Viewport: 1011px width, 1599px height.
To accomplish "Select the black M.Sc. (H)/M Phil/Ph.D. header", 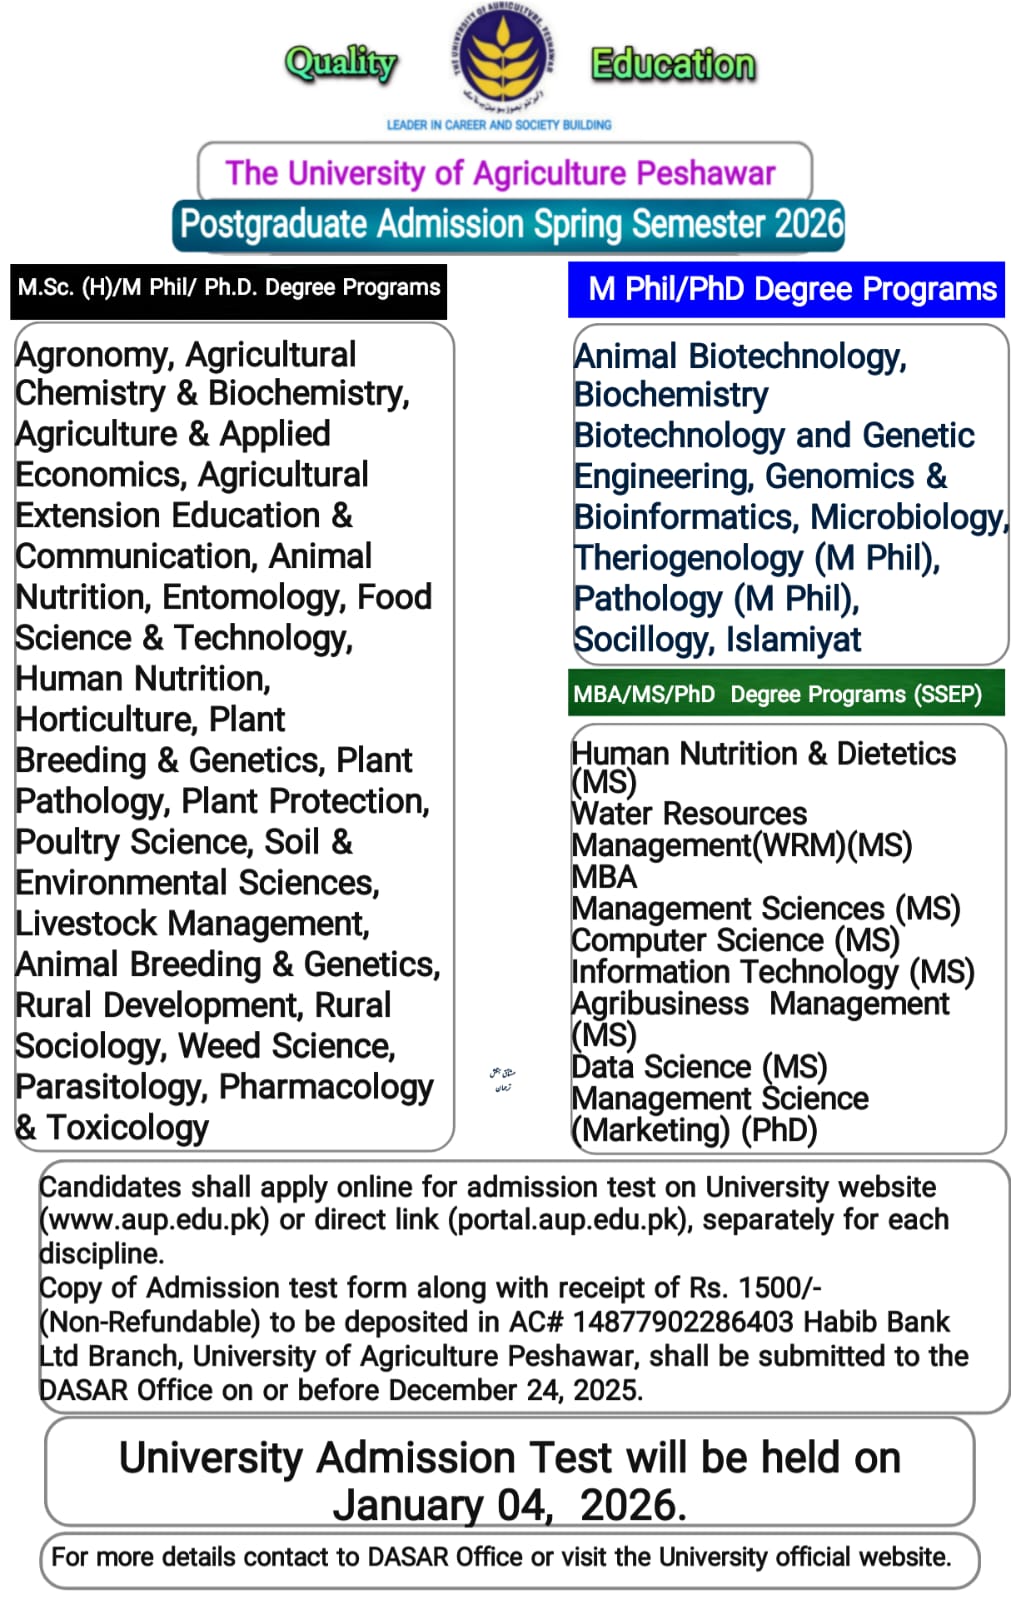I will point(228,288).
